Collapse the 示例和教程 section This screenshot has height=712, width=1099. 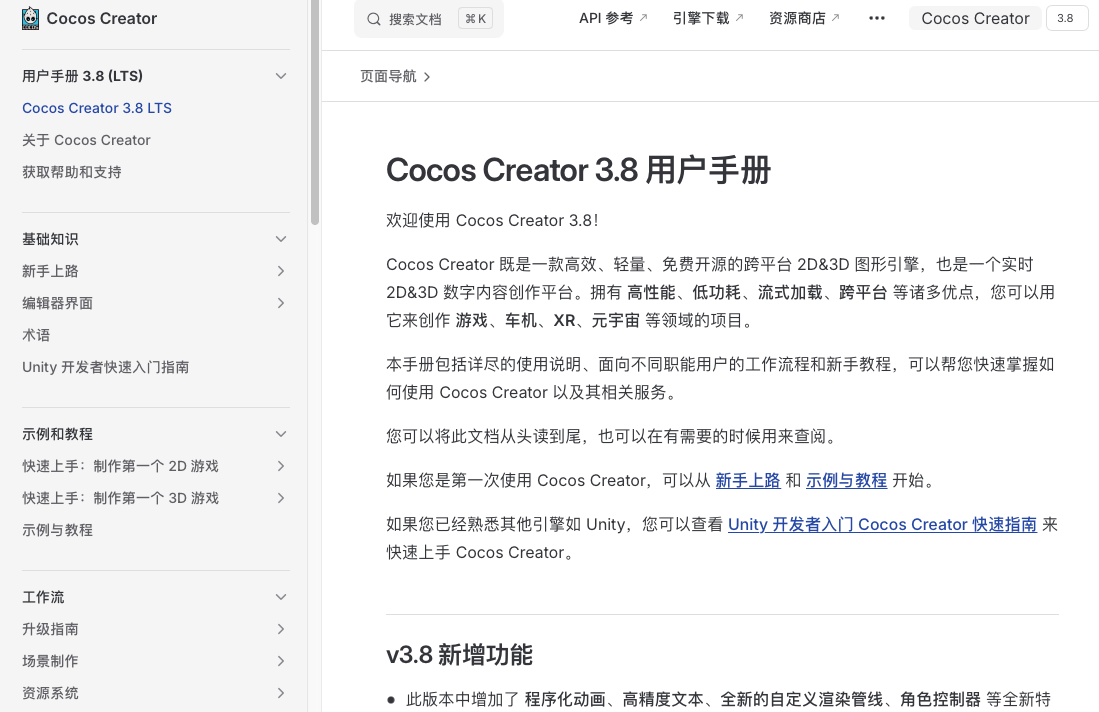281,434
